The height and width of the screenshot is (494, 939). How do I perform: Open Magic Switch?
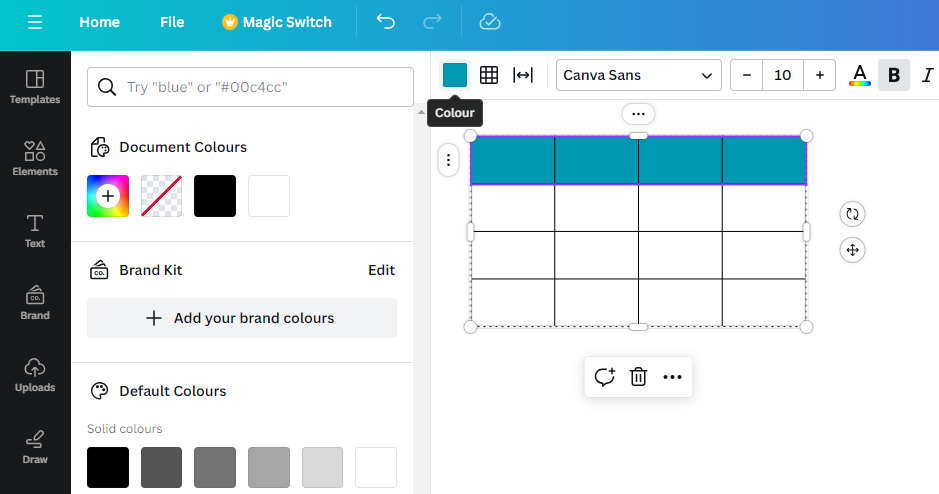[277, 22]
